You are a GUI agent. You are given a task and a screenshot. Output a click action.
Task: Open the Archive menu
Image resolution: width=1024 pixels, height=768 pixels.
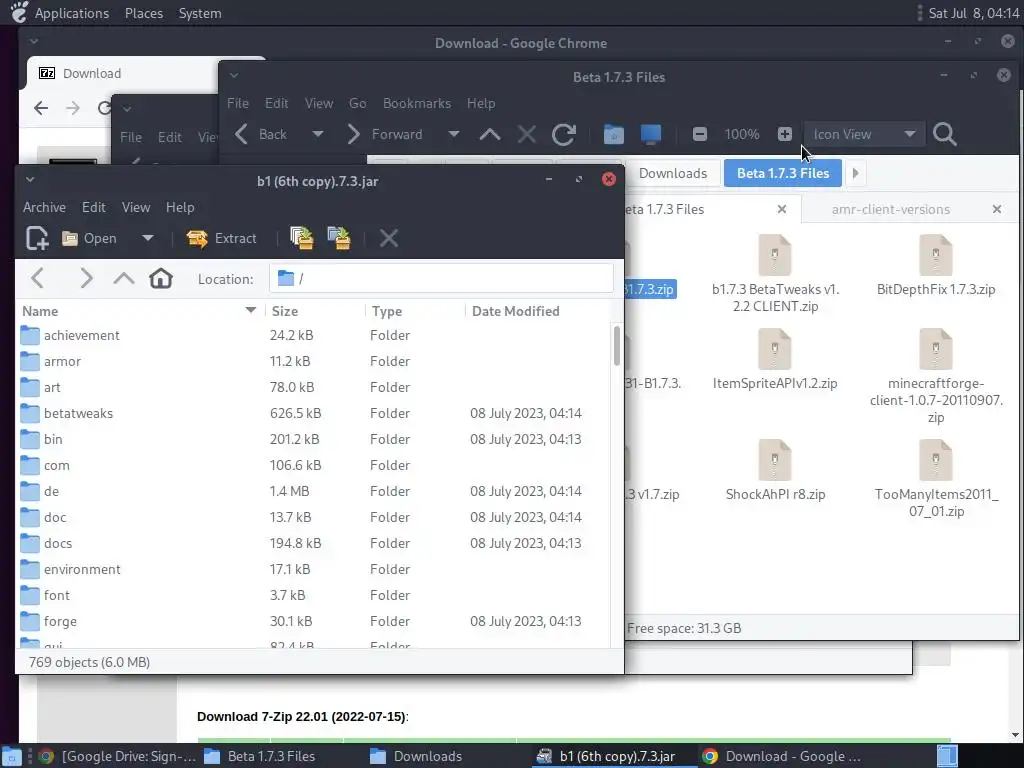pyautogui.click(x=44, y=207)
